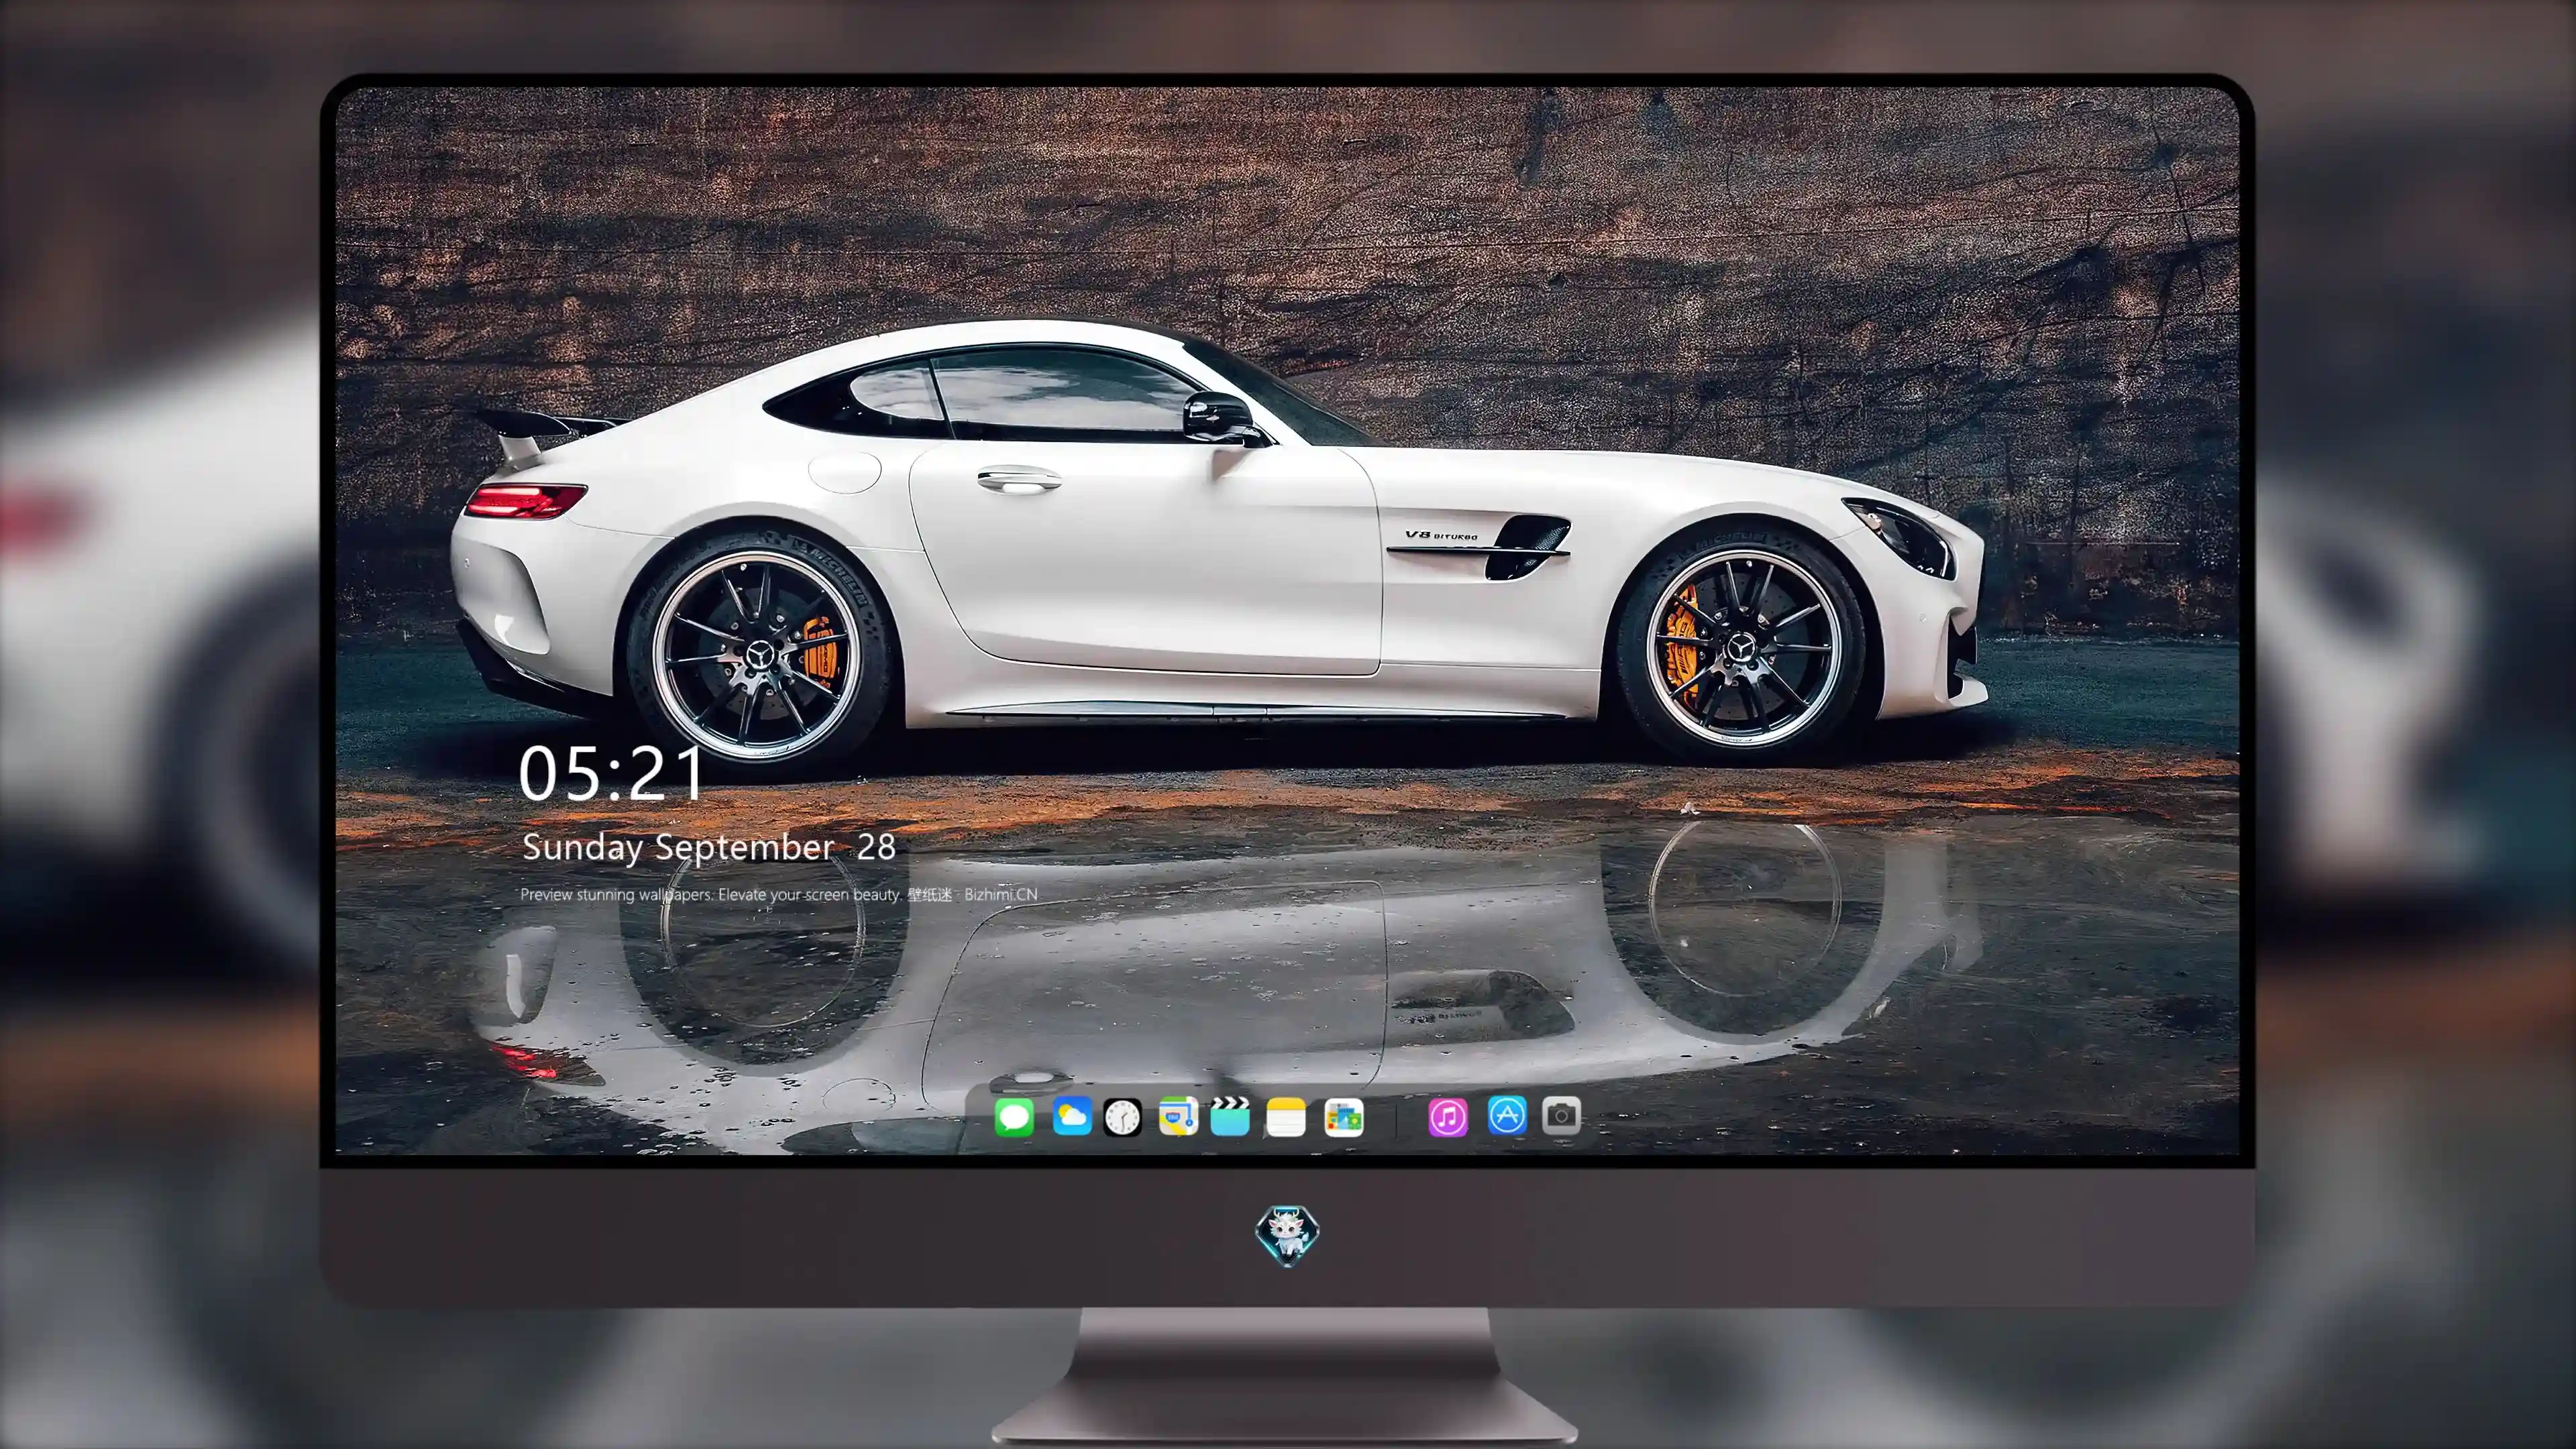The width and height of the screenshot is (2576, 1449).
Task: Open the yellow Notes app in dock
Action: click(1286, 1117)
